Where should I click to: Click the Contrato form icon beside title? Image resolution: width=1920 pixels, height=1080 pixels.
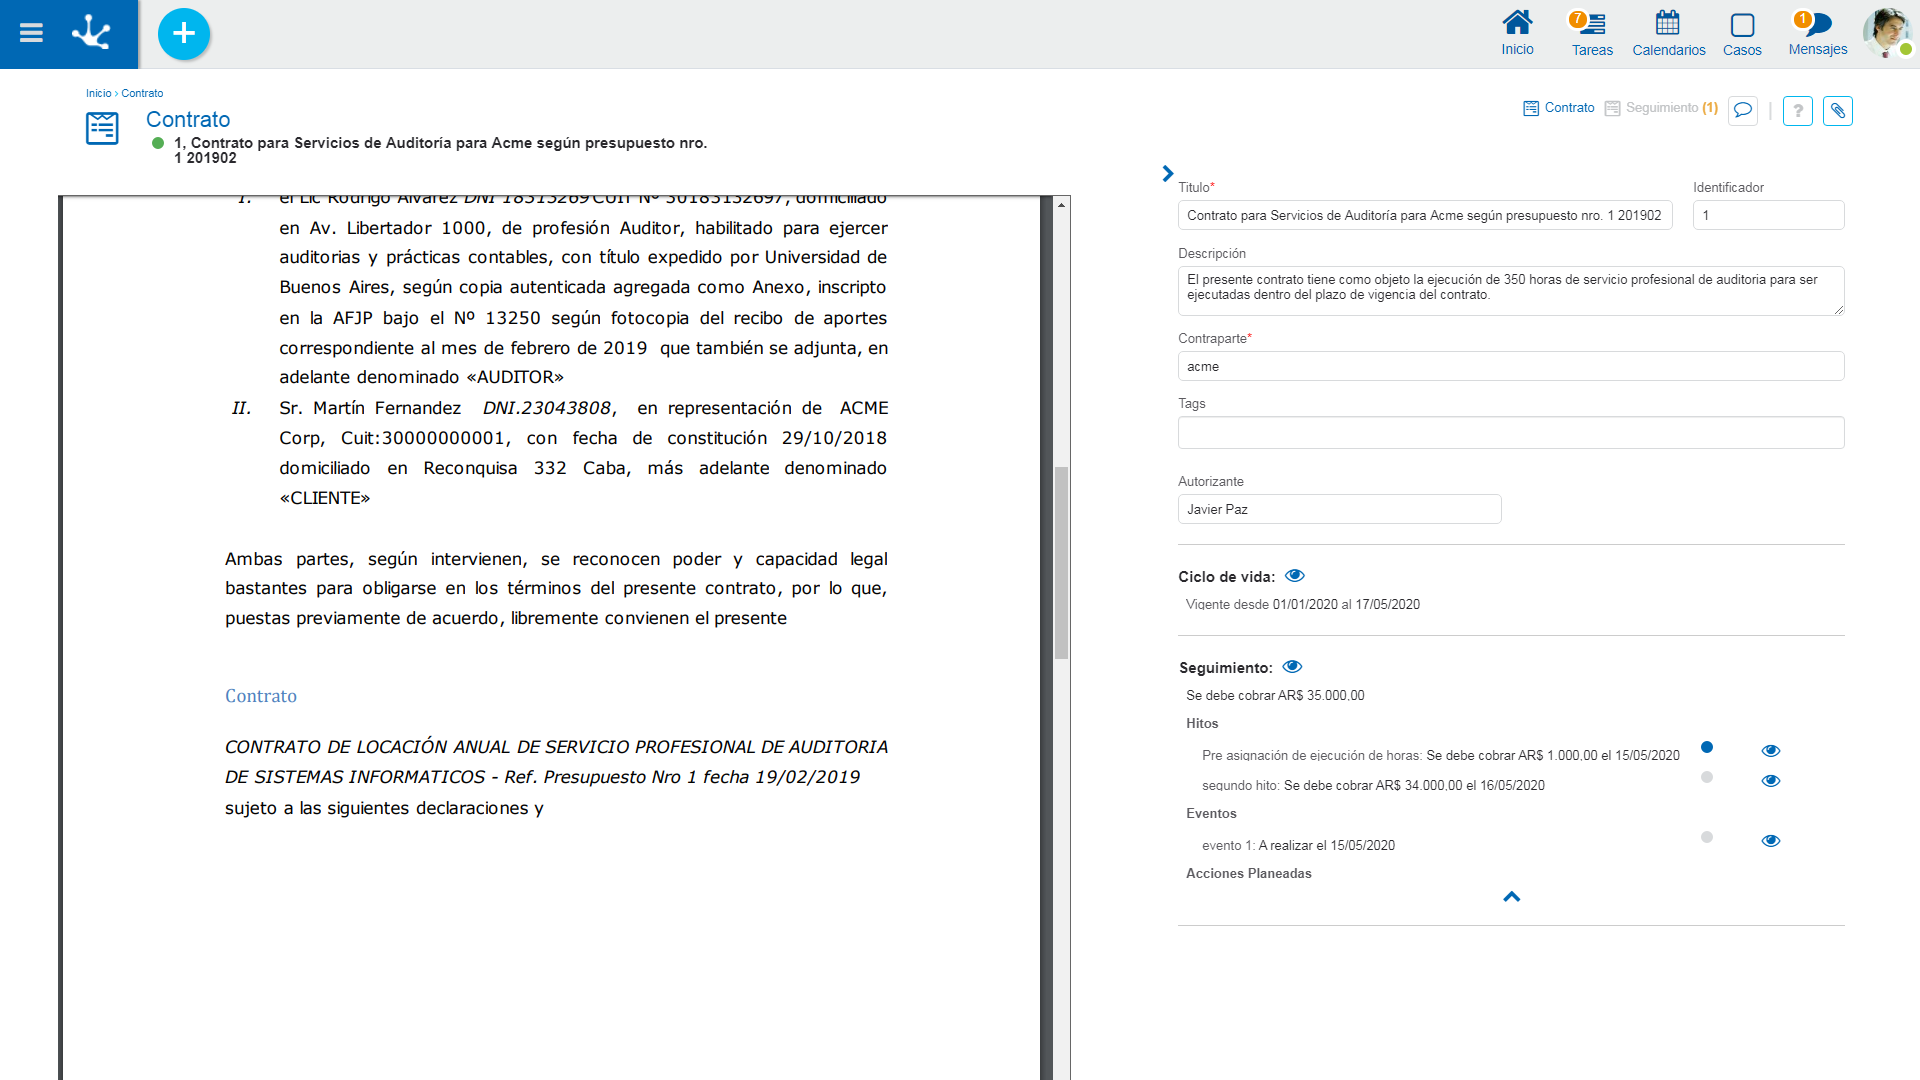102,128
